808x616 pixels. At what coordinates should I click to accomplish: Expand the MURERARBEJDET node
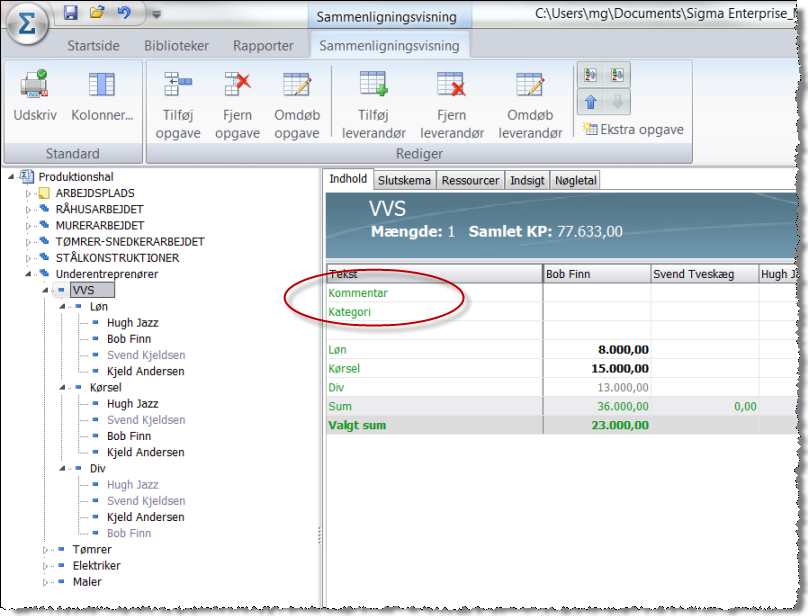click(x=28, y=226)
